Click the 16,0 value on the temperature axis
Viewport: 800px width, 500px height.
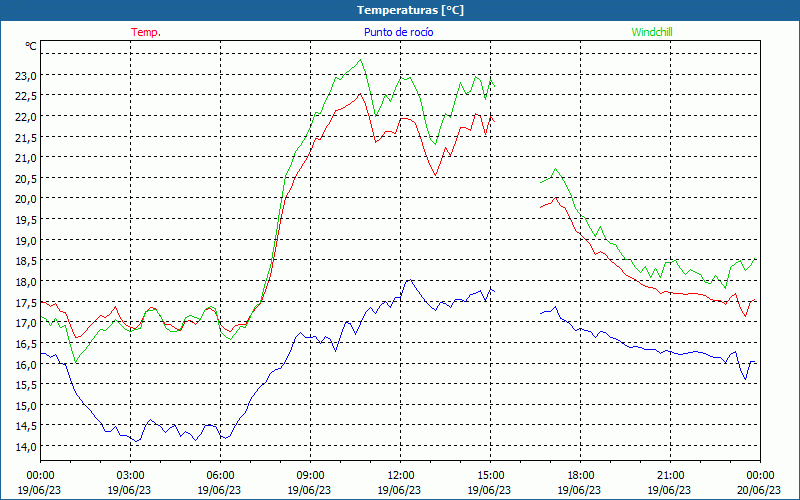[26, 364]
